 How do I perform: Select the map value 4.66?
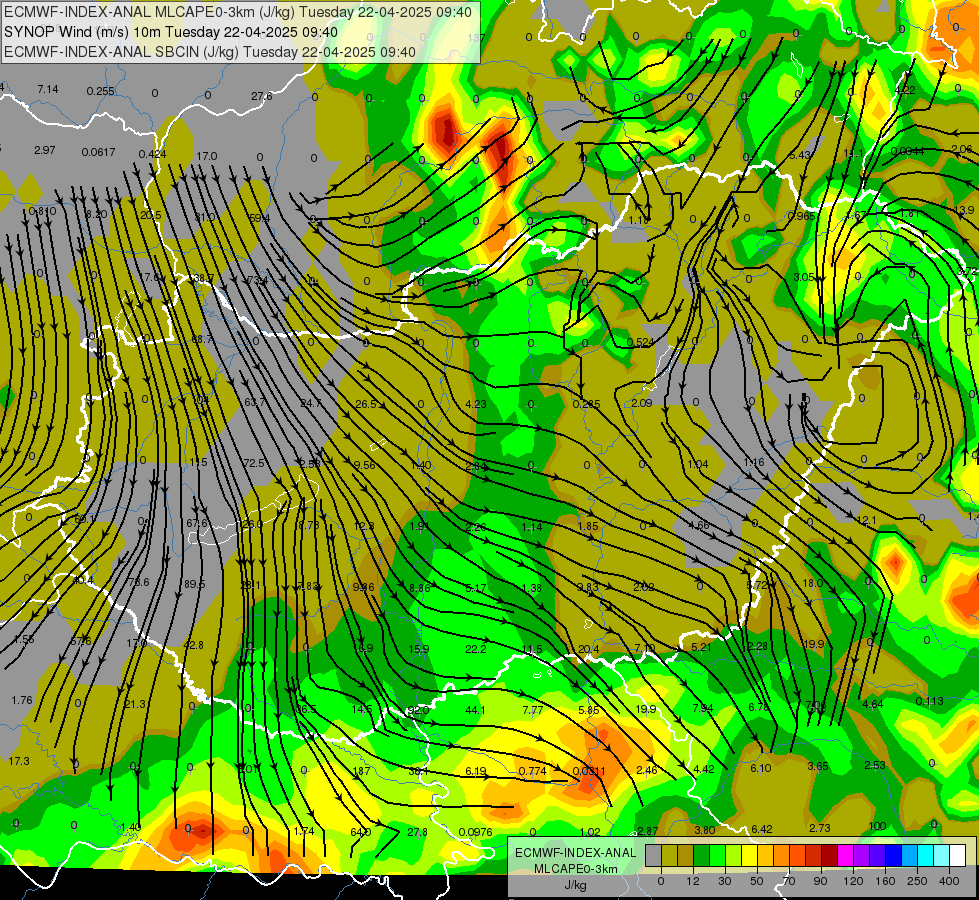699,525
